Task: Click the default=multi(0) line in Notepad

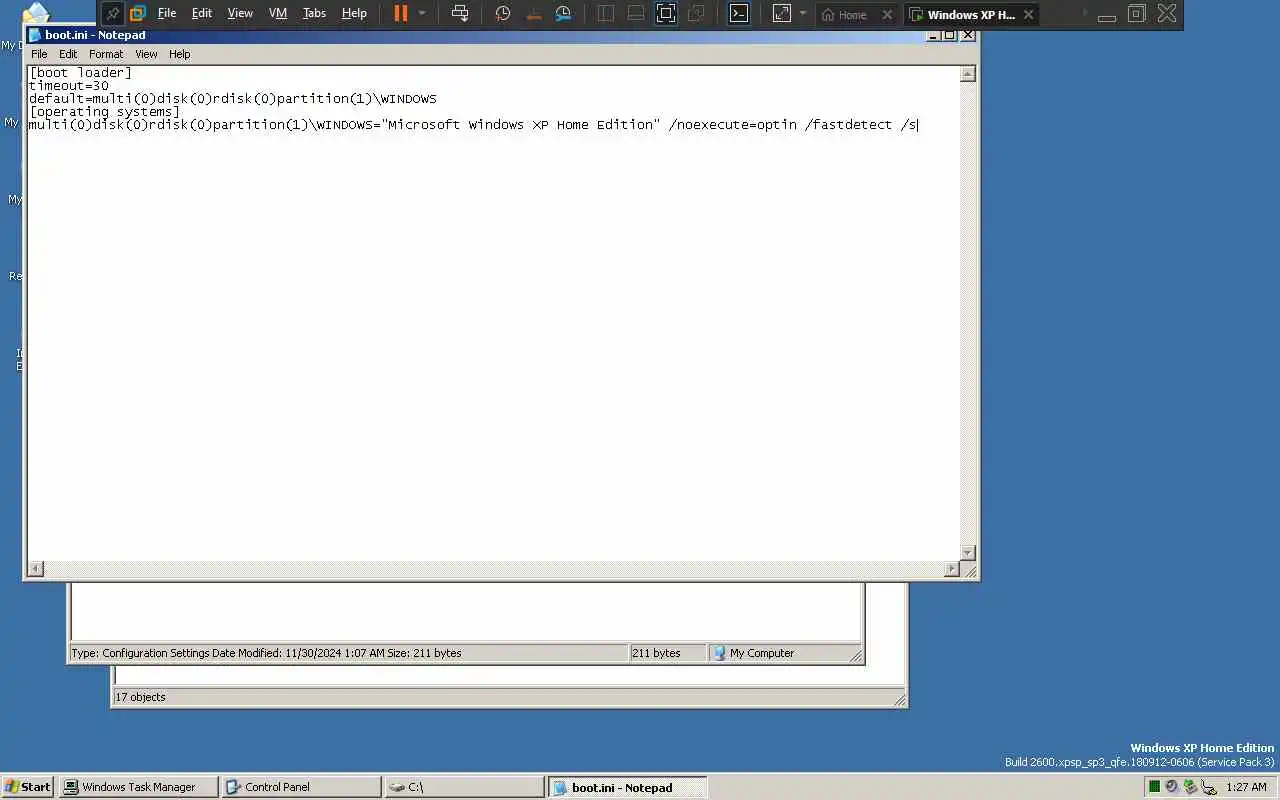Action: (x=233, y=99)
